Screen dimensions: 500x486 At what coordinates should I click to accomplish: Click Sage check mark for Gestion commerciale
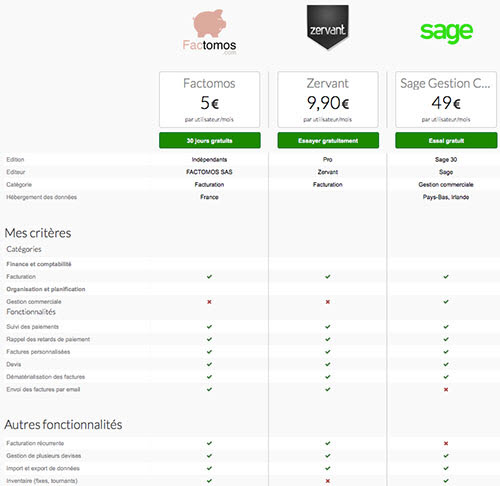pos(446,302)
